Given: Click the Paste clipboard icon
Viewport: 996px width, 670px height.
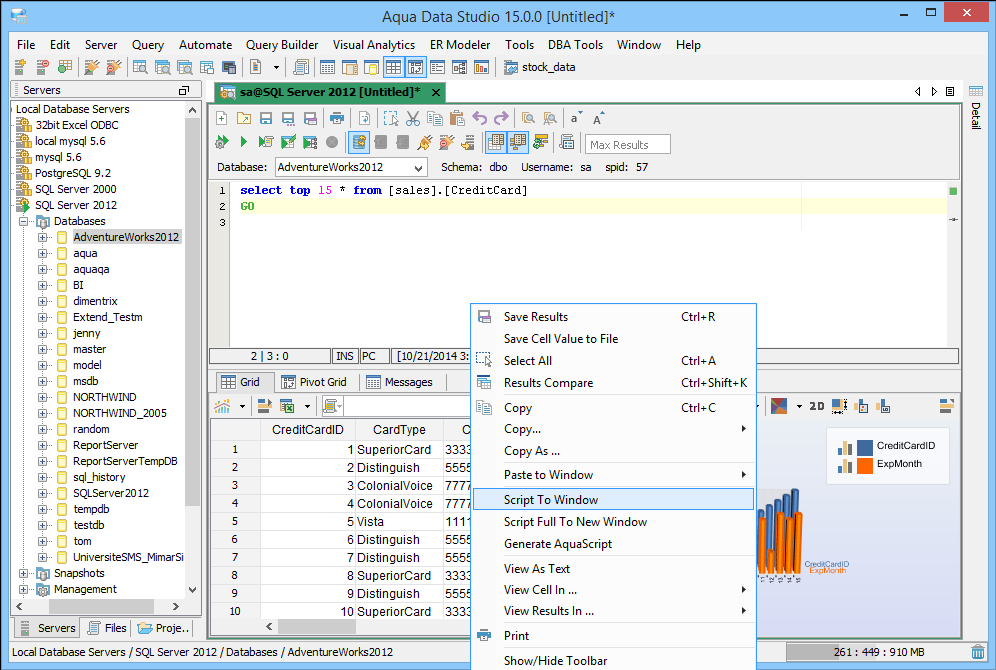Looking at the screenshot, I should [x=455, y=118].
